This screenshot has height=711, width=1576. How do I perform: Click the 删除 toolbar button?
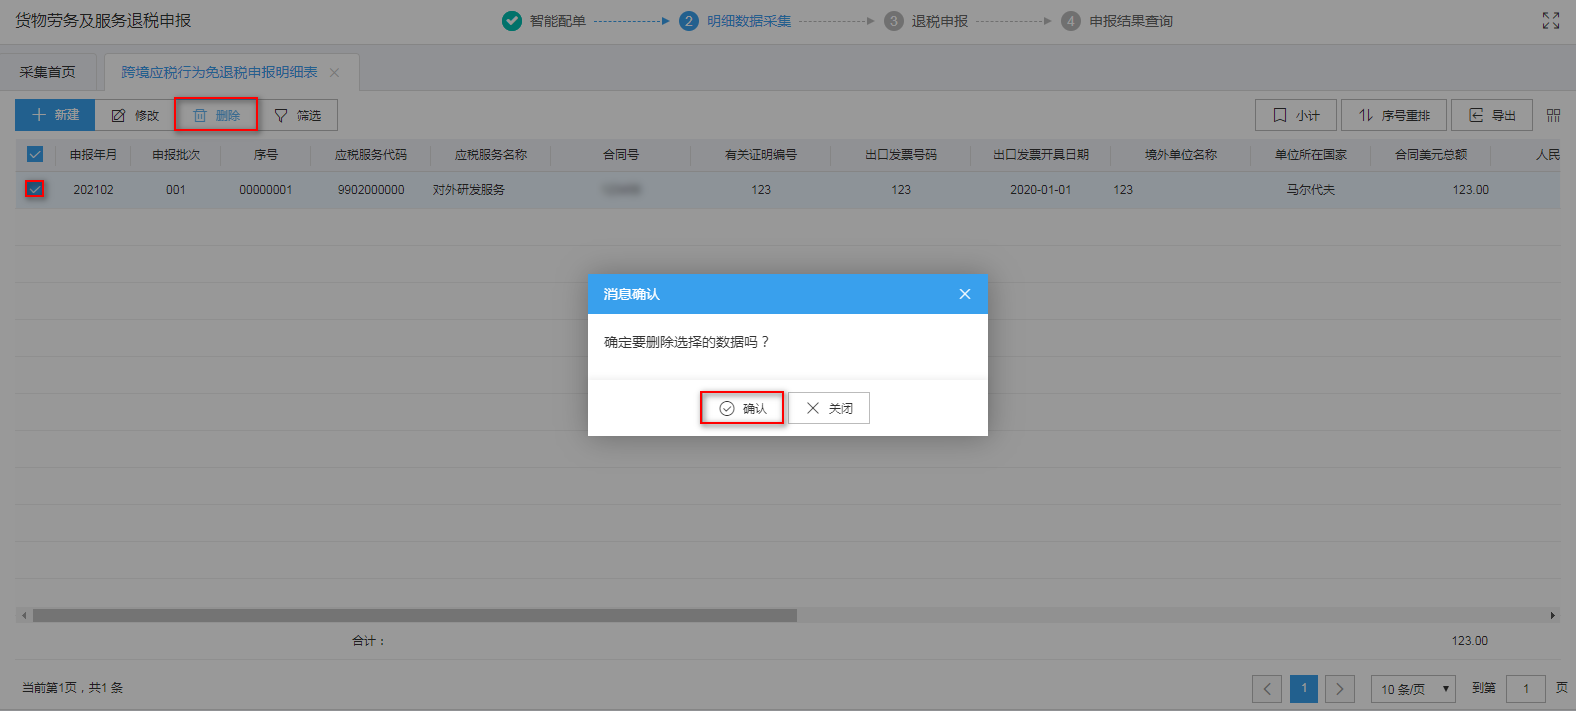[x=216, y=115]
